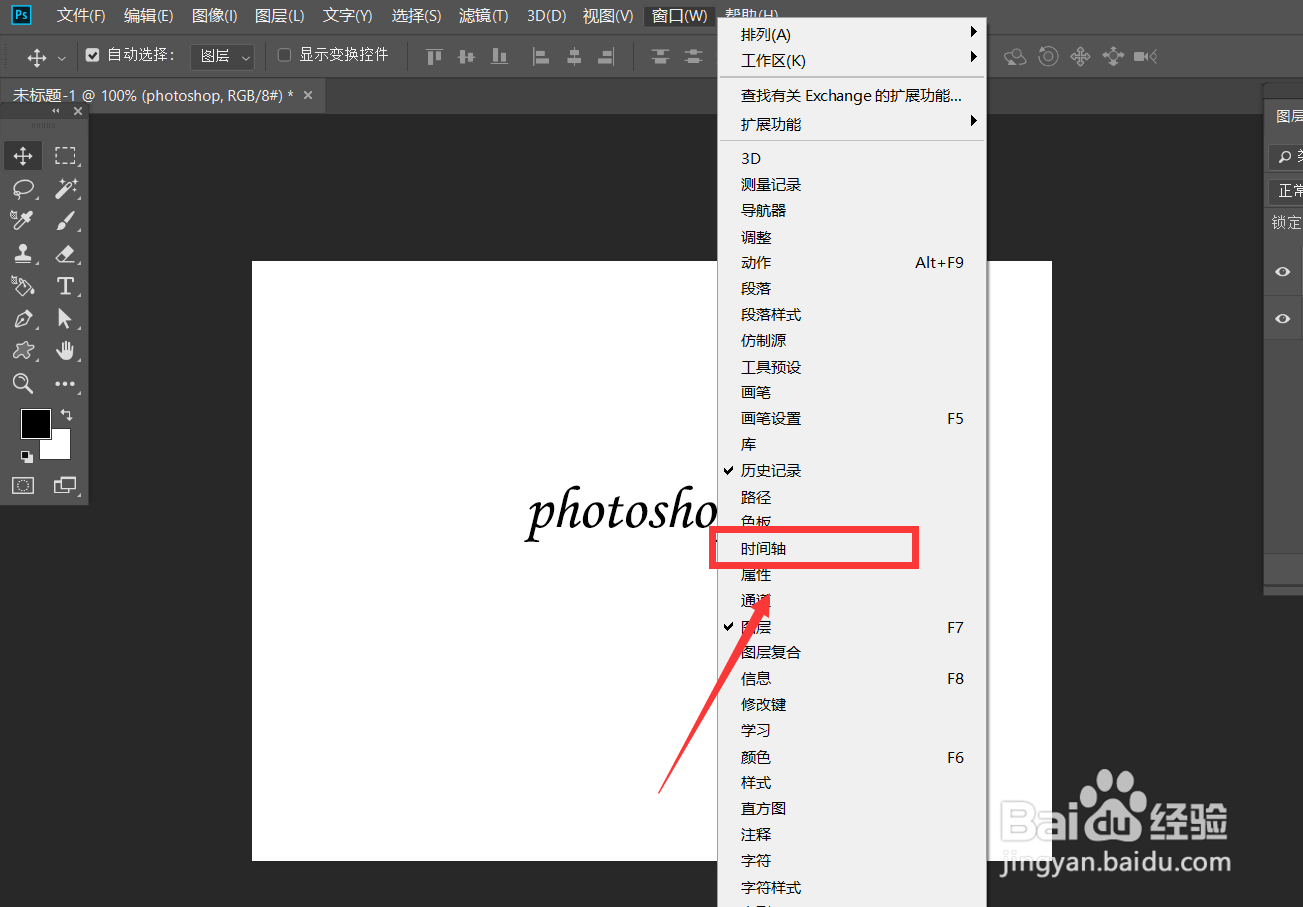Click the 3D orbit camera icon
The width and height of the screenshot is (1303, 907).
(1015, 57)
